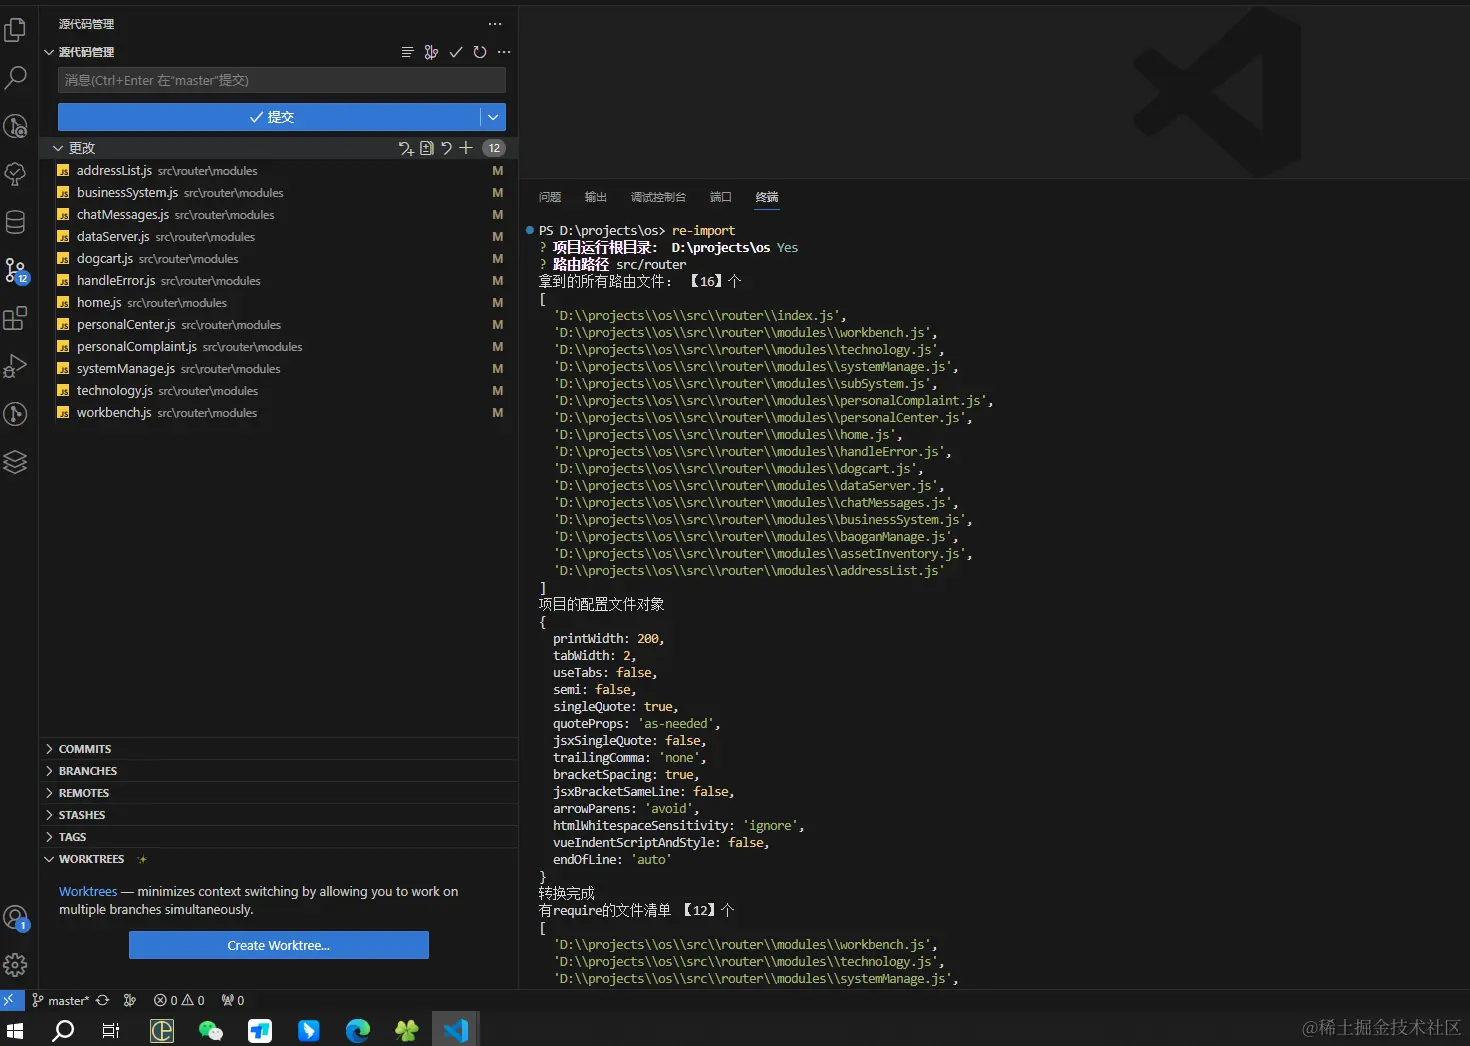Open businessSystem.js in changes list
The image size is (1470, 1046).
(279, 193)
